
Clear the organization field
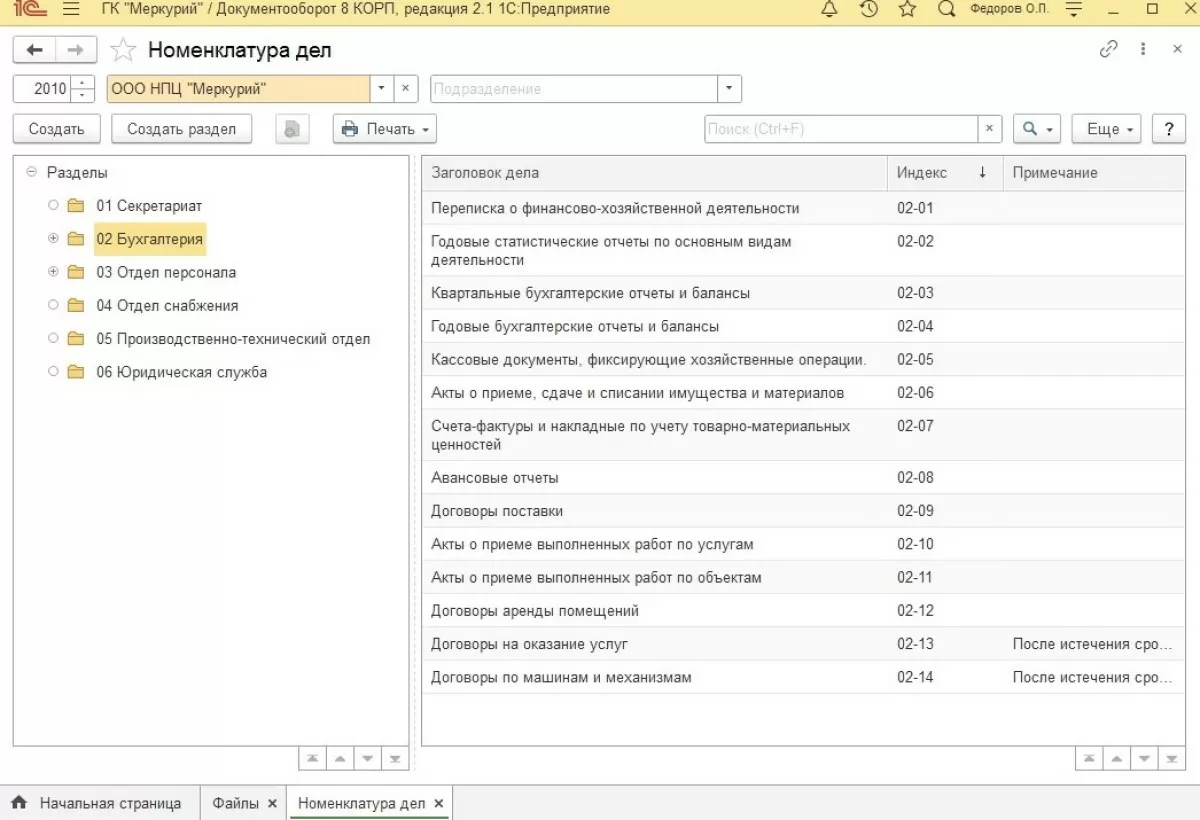[x=405, y=88]
